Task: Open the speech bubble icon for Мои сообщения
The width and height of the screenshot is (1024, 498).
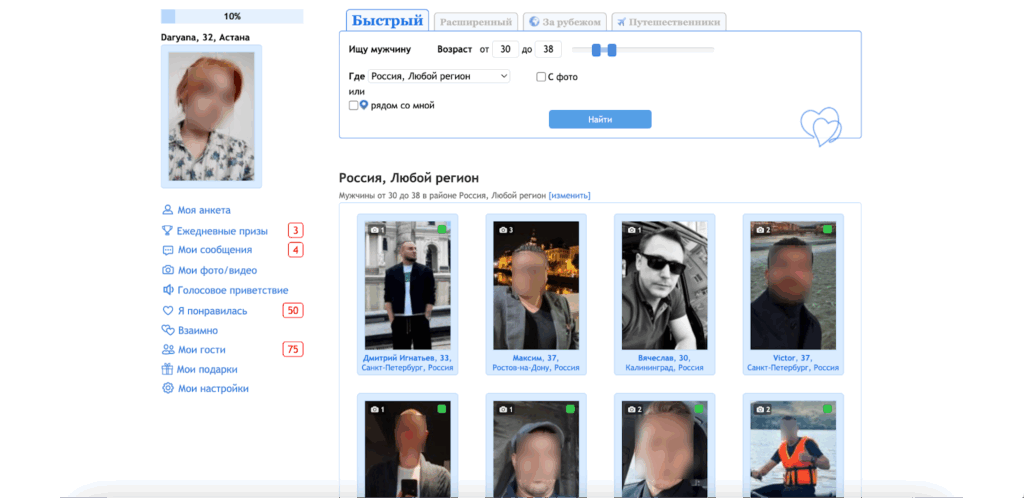Action: [168, 250]
